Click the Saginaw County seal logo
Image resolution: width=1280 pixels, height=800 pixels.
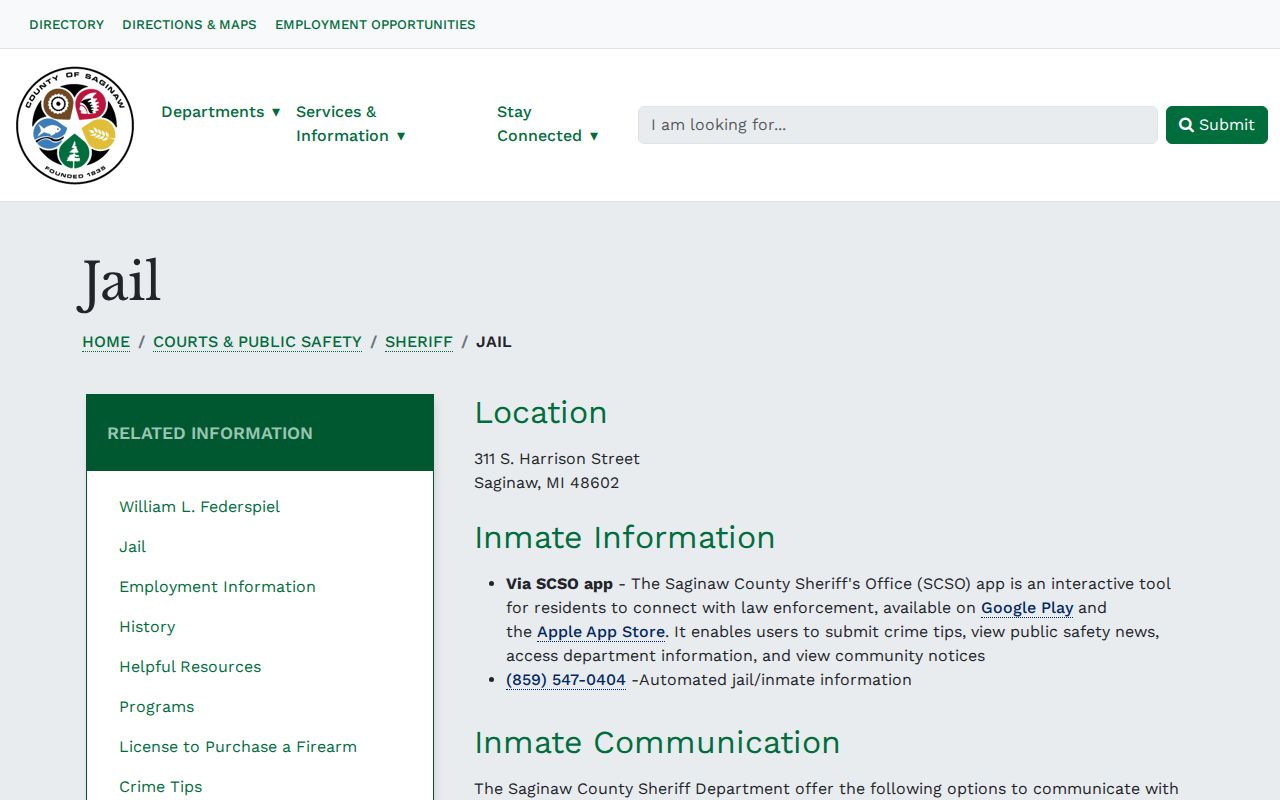(x=75, y=125)
